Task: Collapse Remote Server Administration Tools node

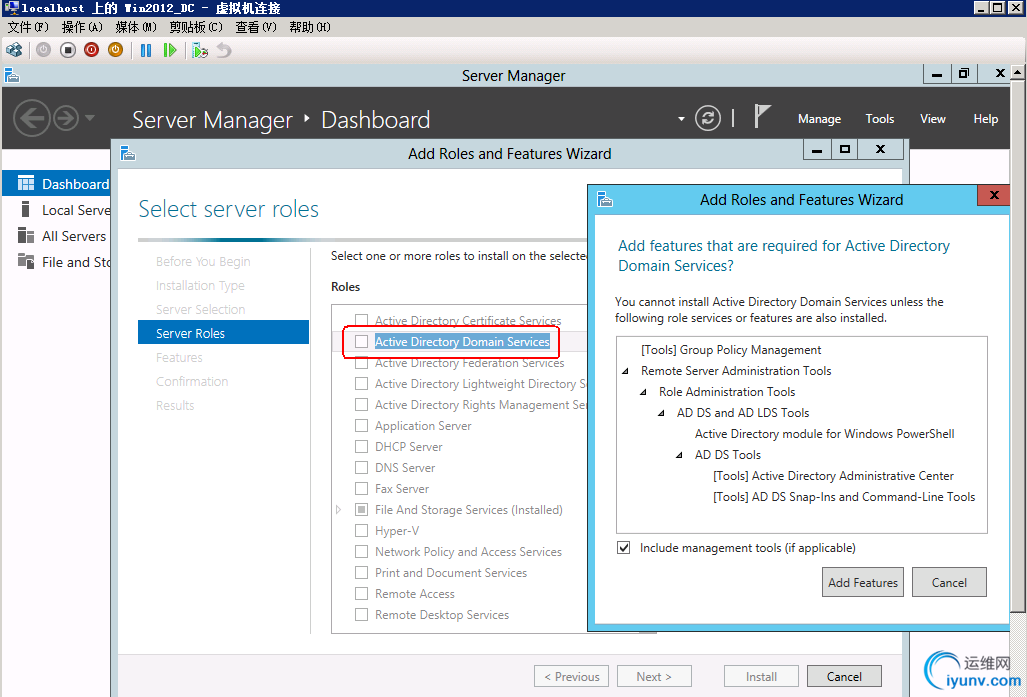Action: tap(626, 371)
